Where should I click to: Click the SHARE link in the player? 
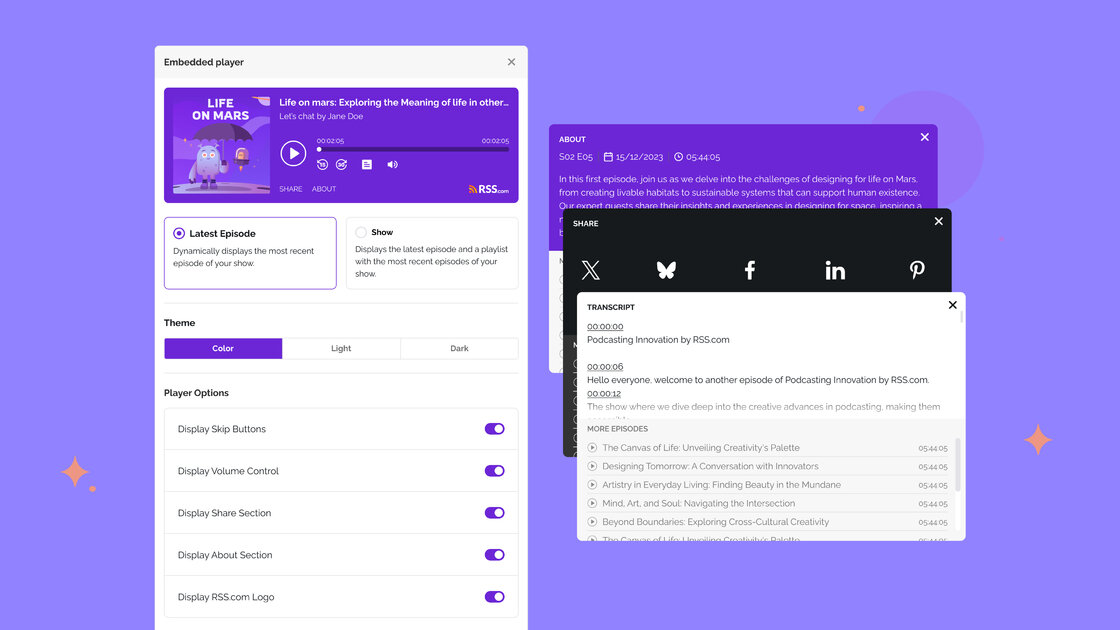(x=291, y=189)
